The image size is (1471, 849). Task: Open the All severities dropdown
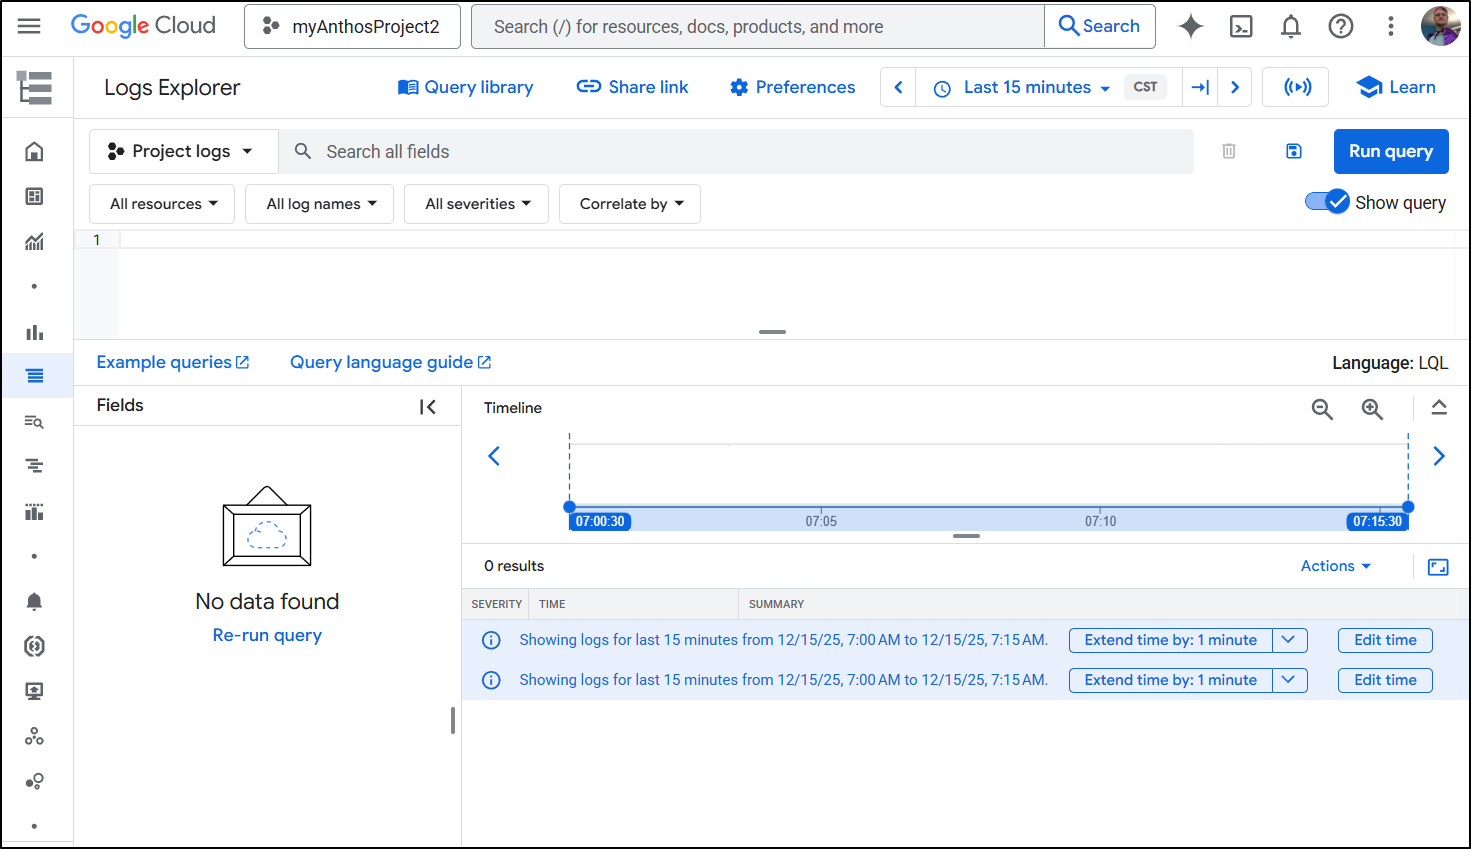(476, 204)
